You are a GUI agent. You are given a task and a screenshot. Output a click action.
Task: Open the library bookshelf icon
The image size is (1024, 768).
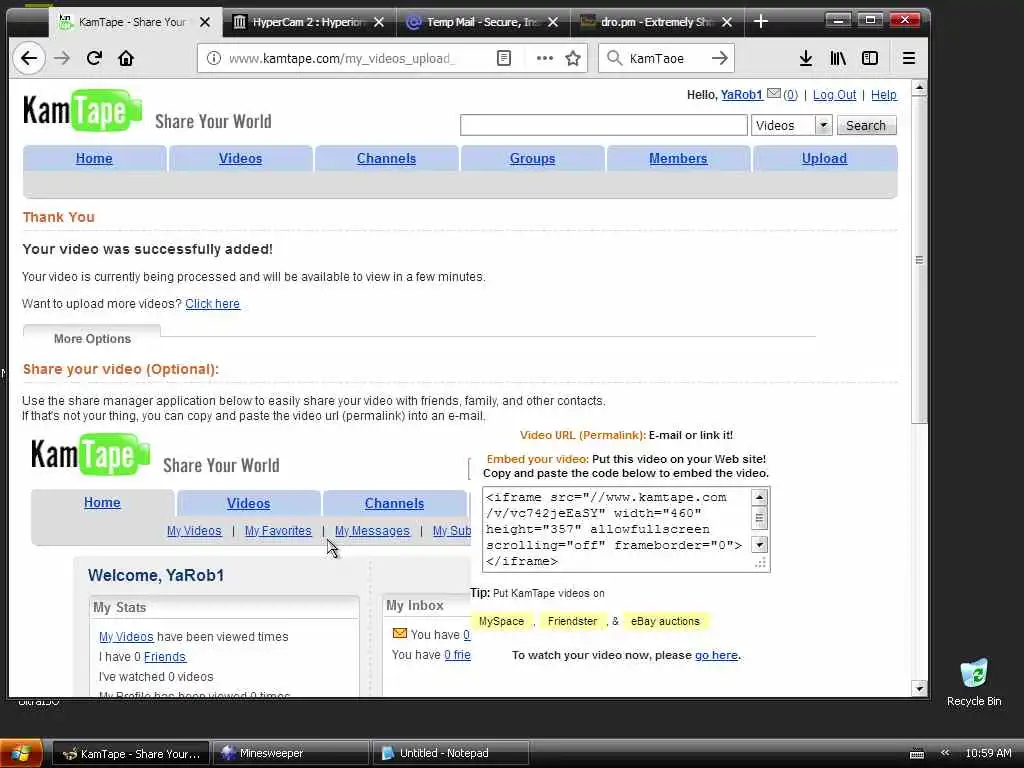[x=837, y=58]
